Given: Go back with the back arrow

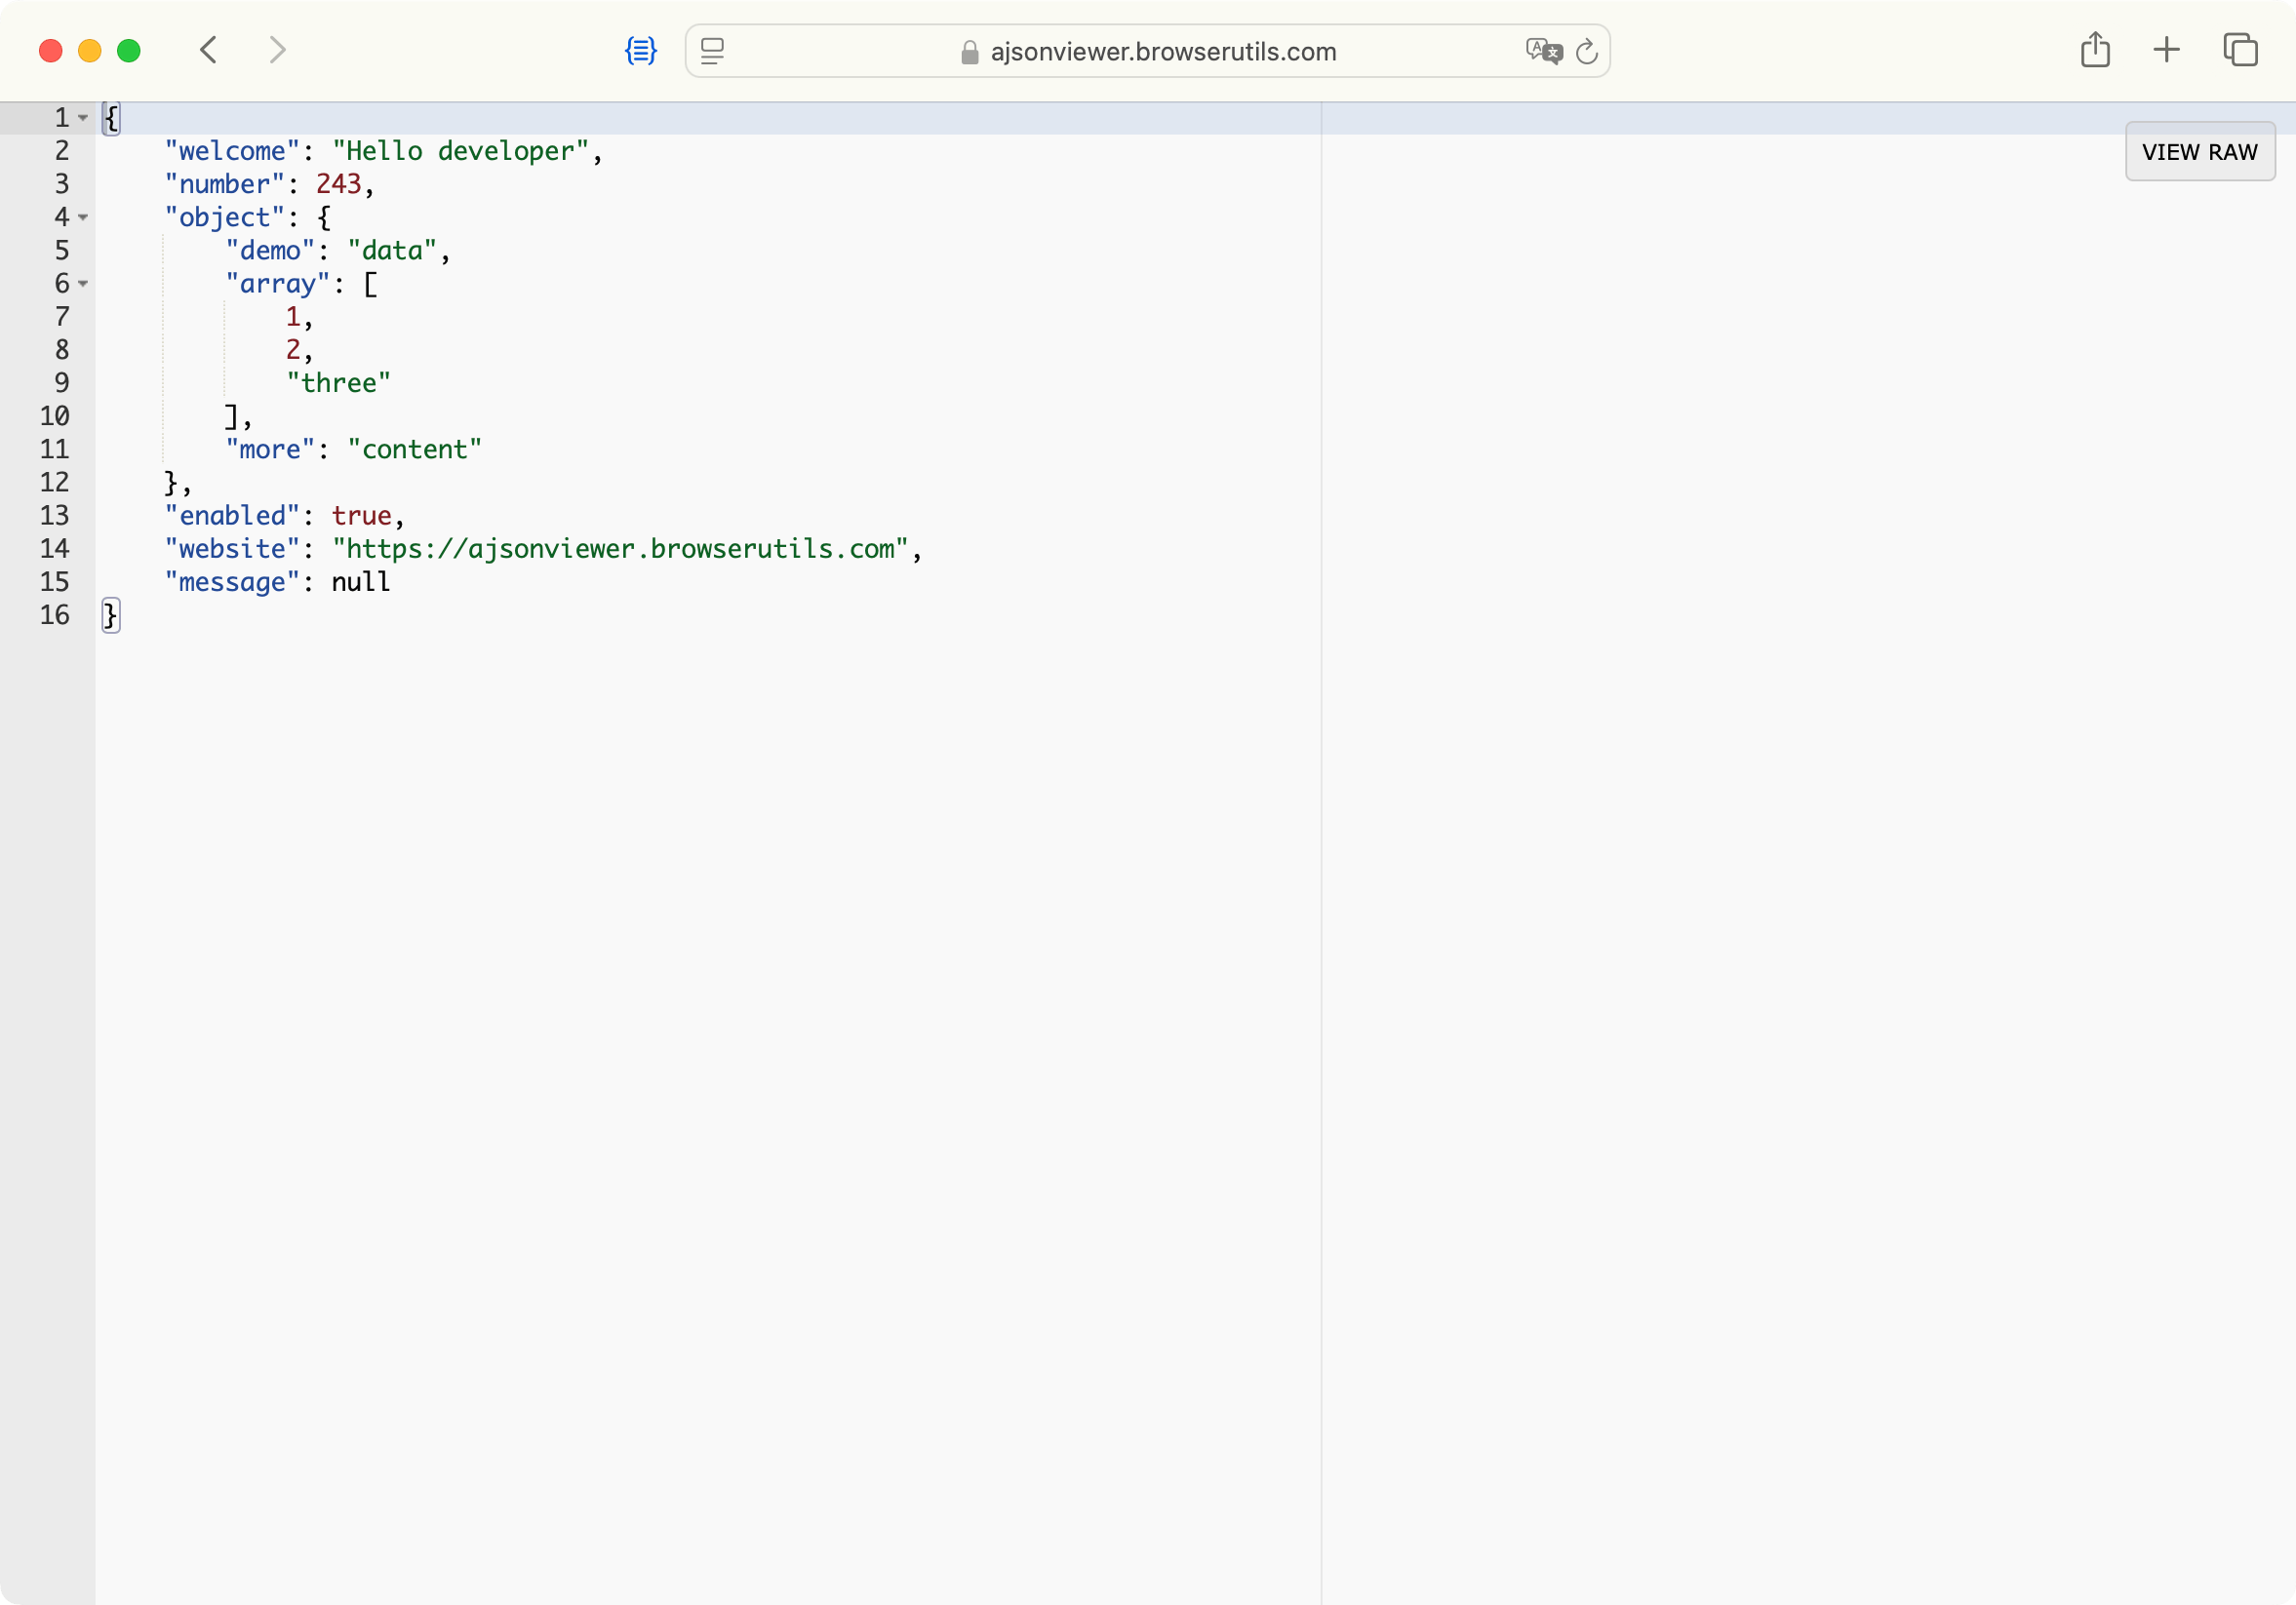Looking at the screenshot, I should (x=208, y=50).
